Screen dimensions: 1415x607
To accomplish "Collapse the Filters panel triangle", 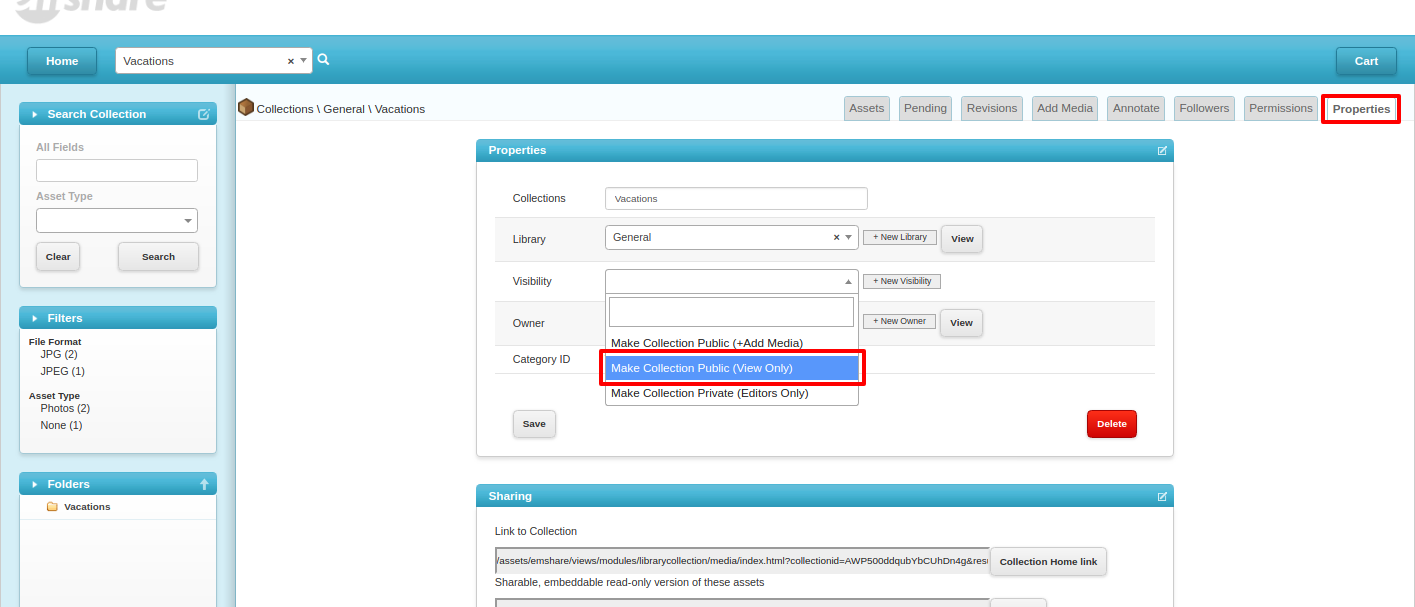I will (x=35, y=318).
